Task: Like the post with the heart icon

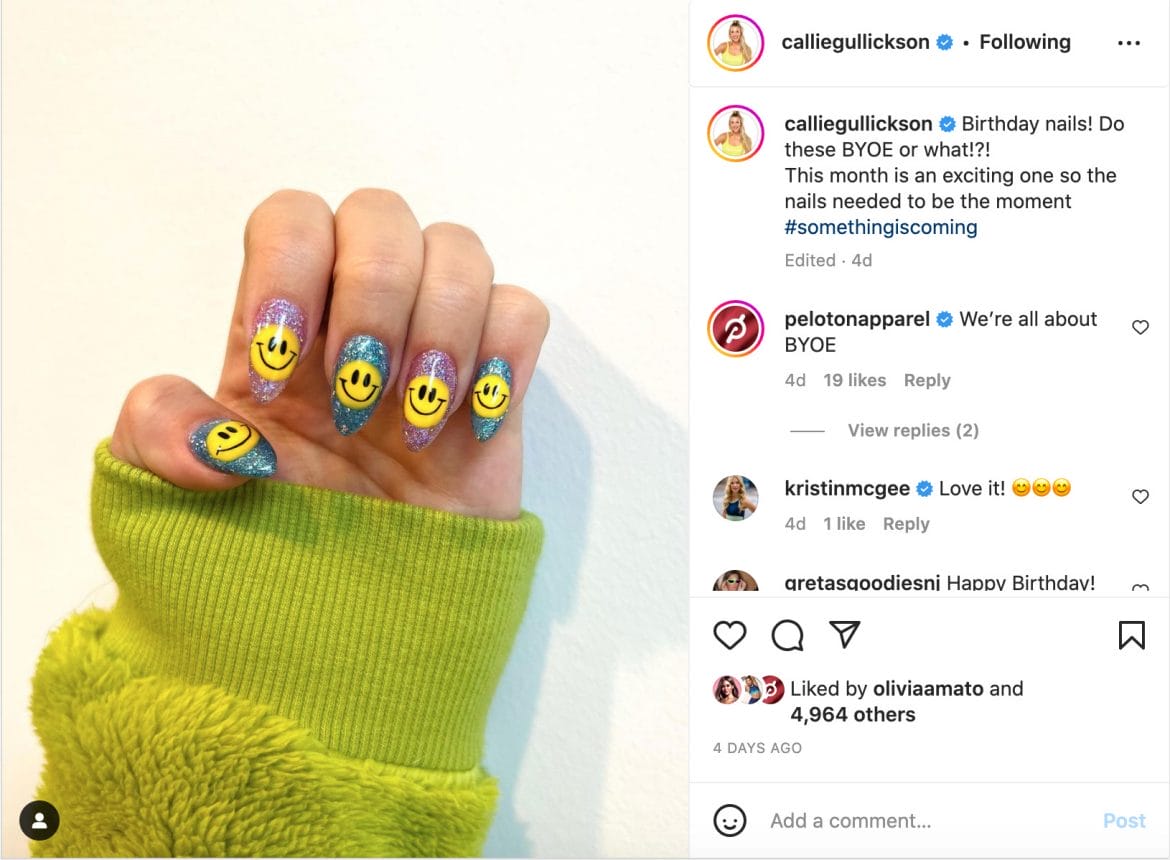Action: (x=729, y=635)
